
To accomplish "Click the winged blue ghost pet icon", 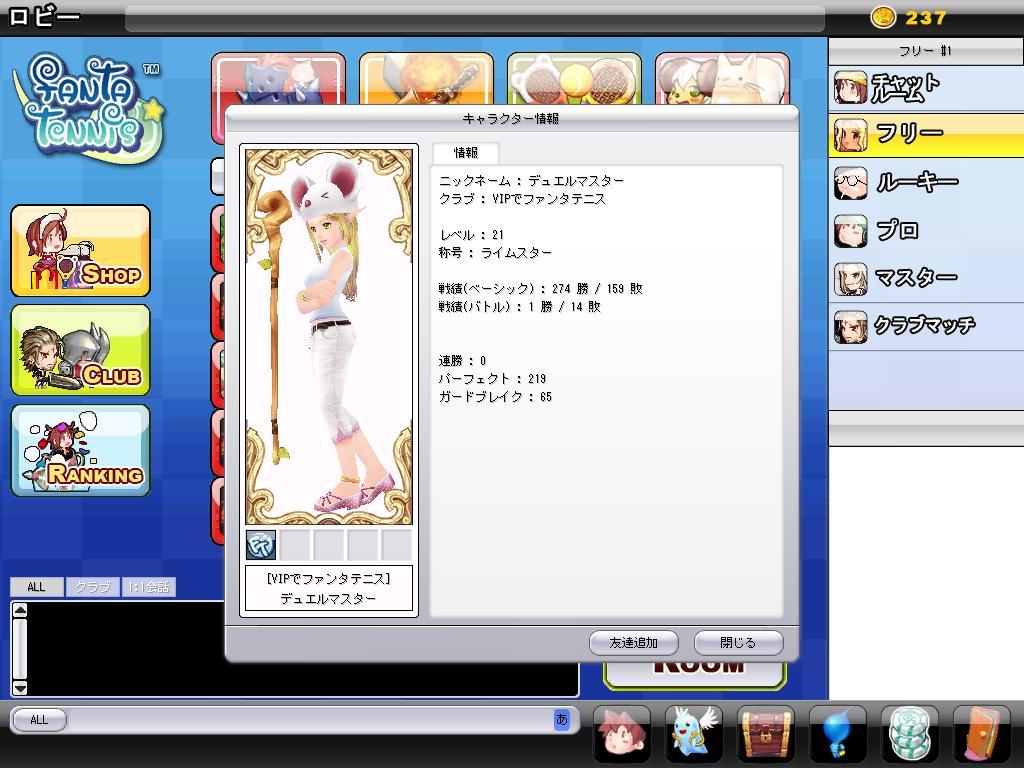I will coord(694,733).
